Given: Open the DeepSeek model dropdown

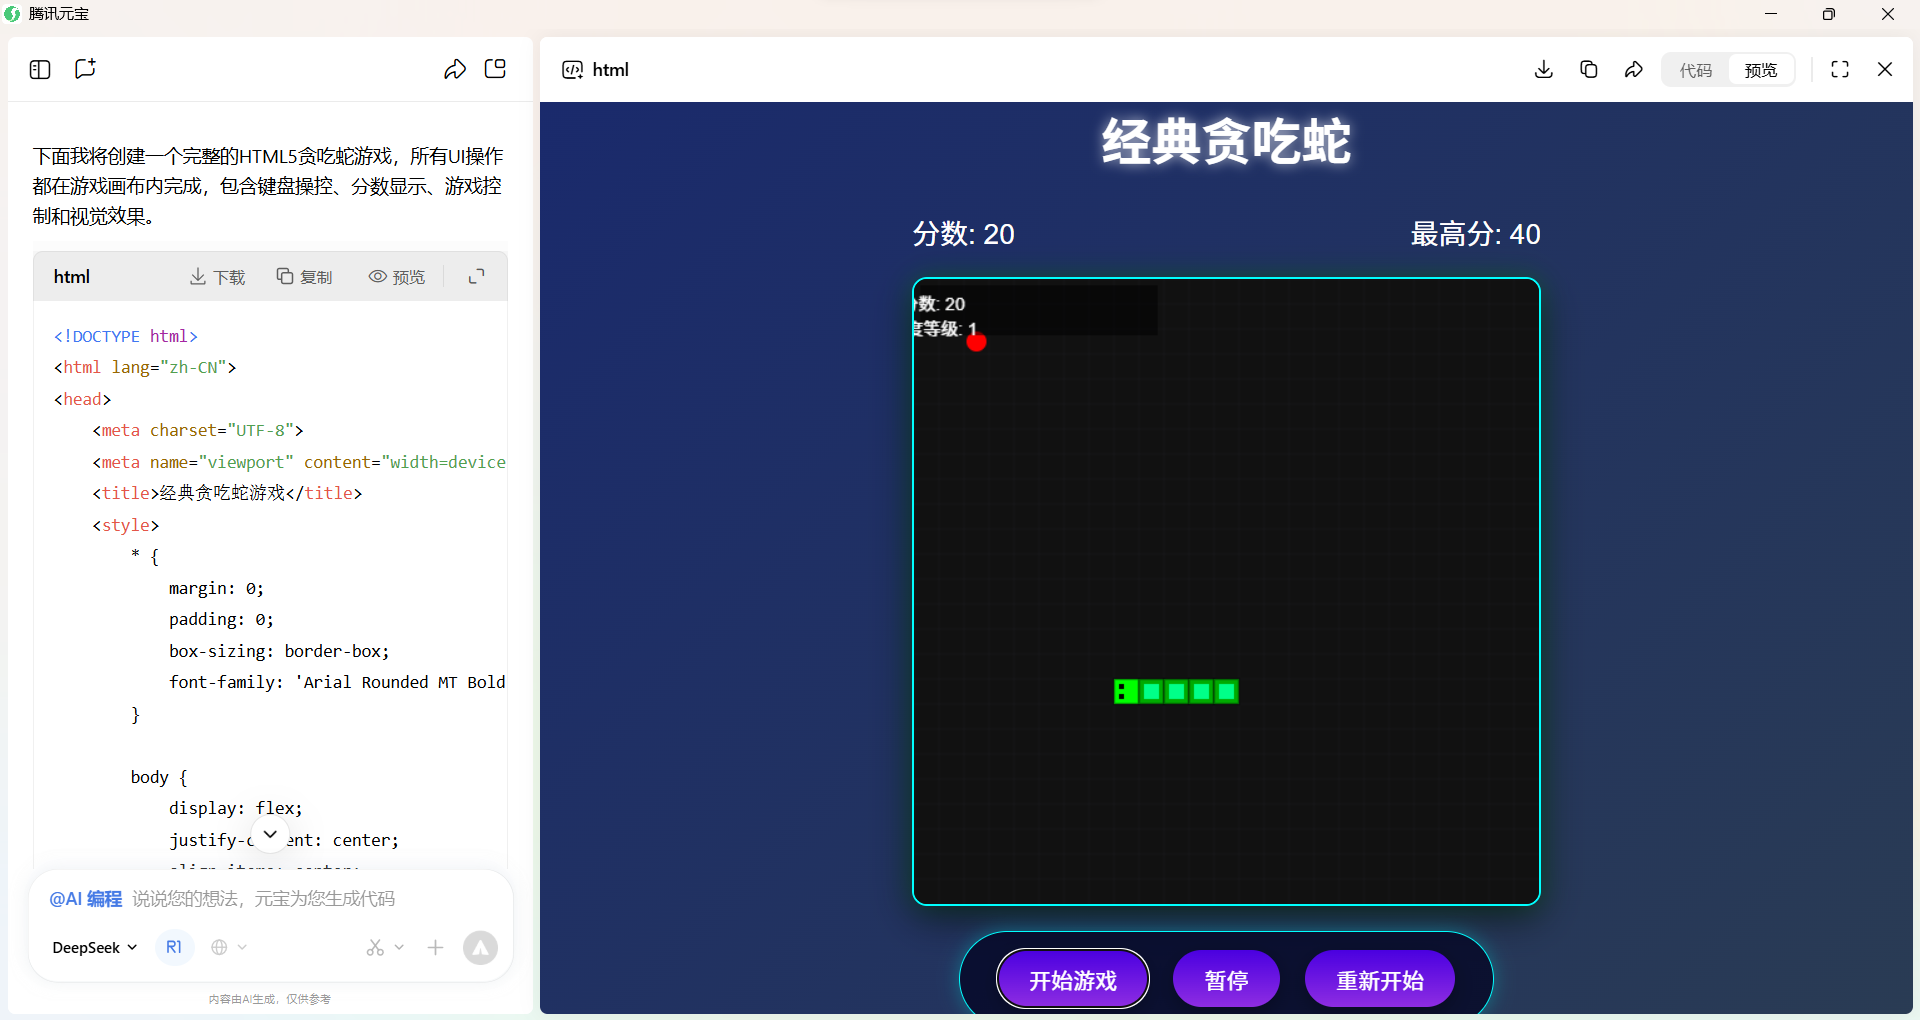Looking at the screenshot, I should point(95,947).
